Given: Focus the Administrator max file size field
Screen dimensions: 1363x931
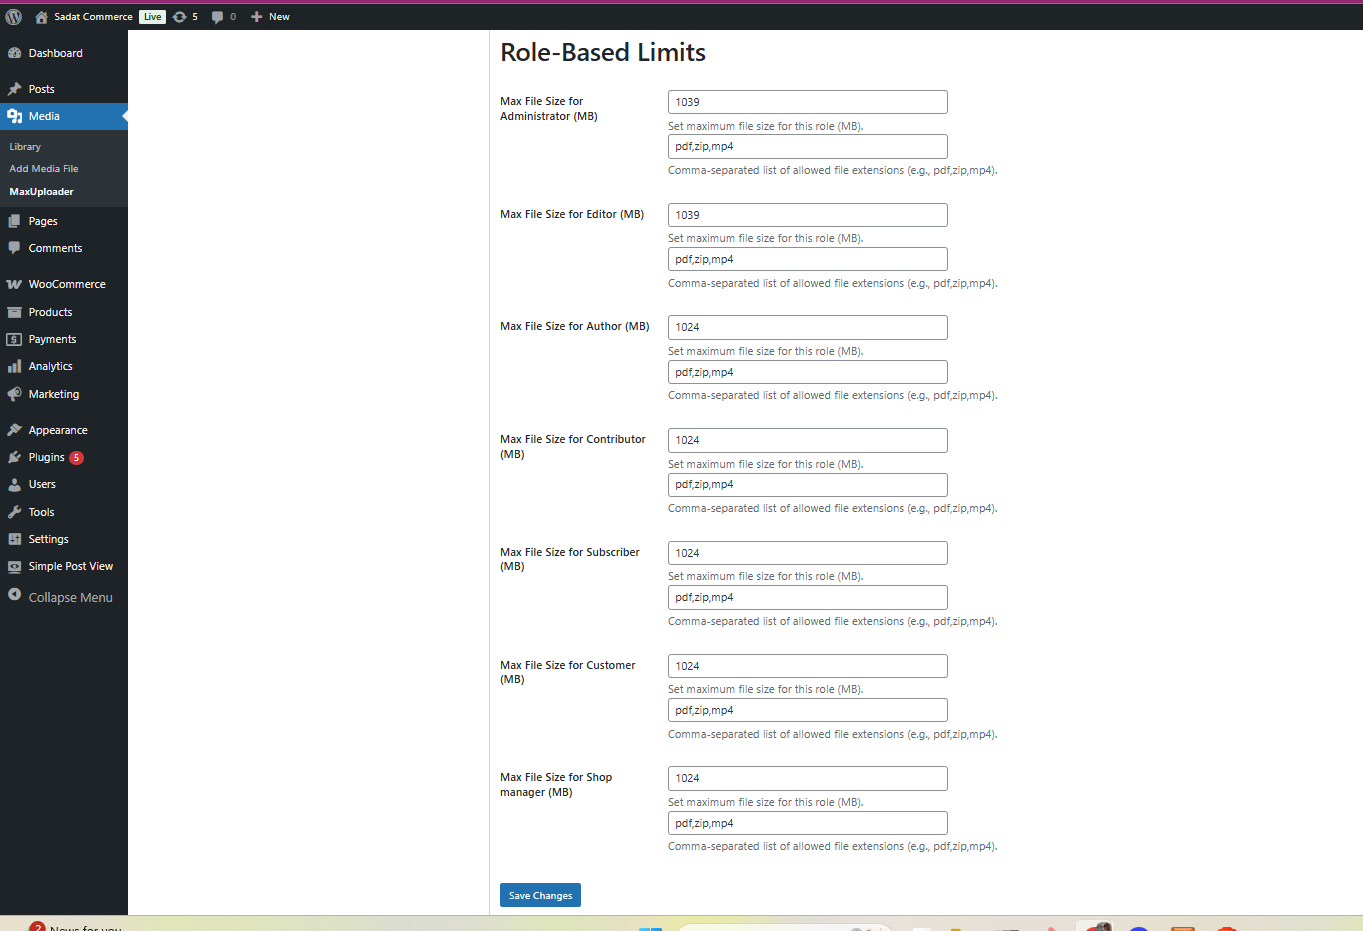Looking at the screenshot, I should [x=807, y=102].
